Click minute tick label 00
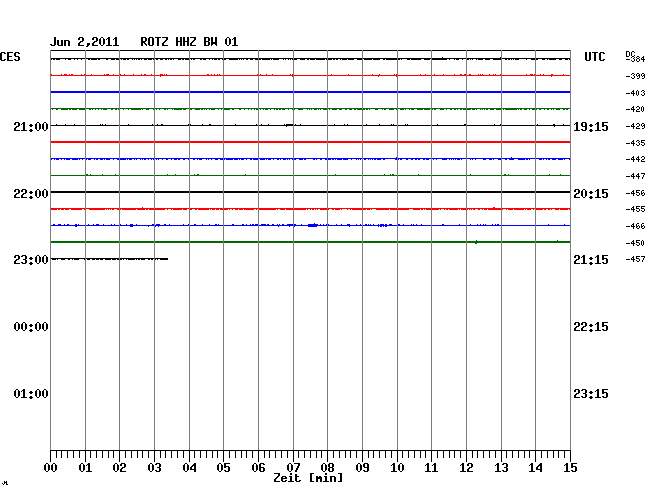 [x=51, y=467]
